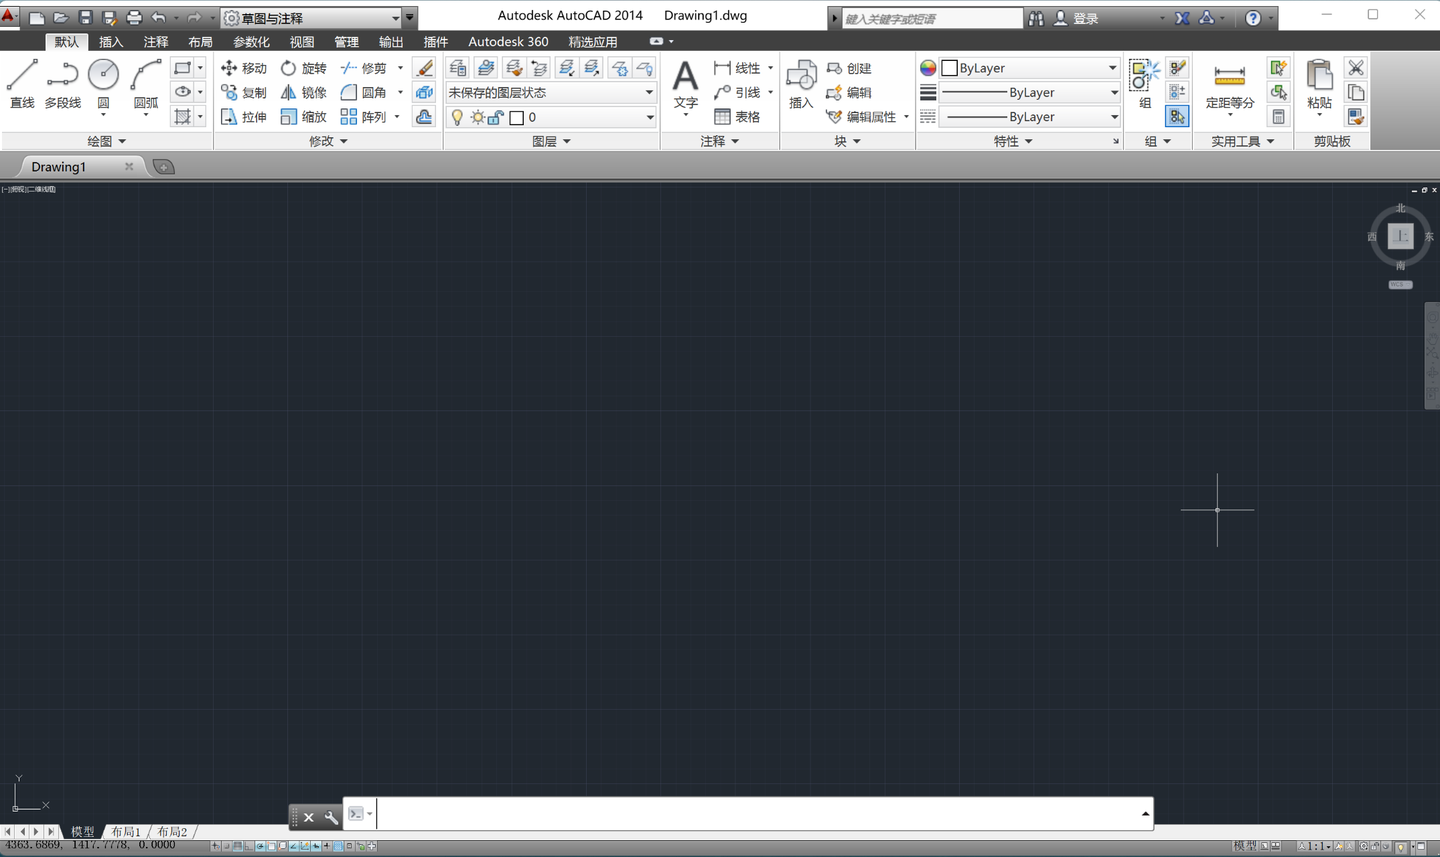Close the Drawing1 file tab
The width and height of the screenshot is (1440, 857).
129,166
